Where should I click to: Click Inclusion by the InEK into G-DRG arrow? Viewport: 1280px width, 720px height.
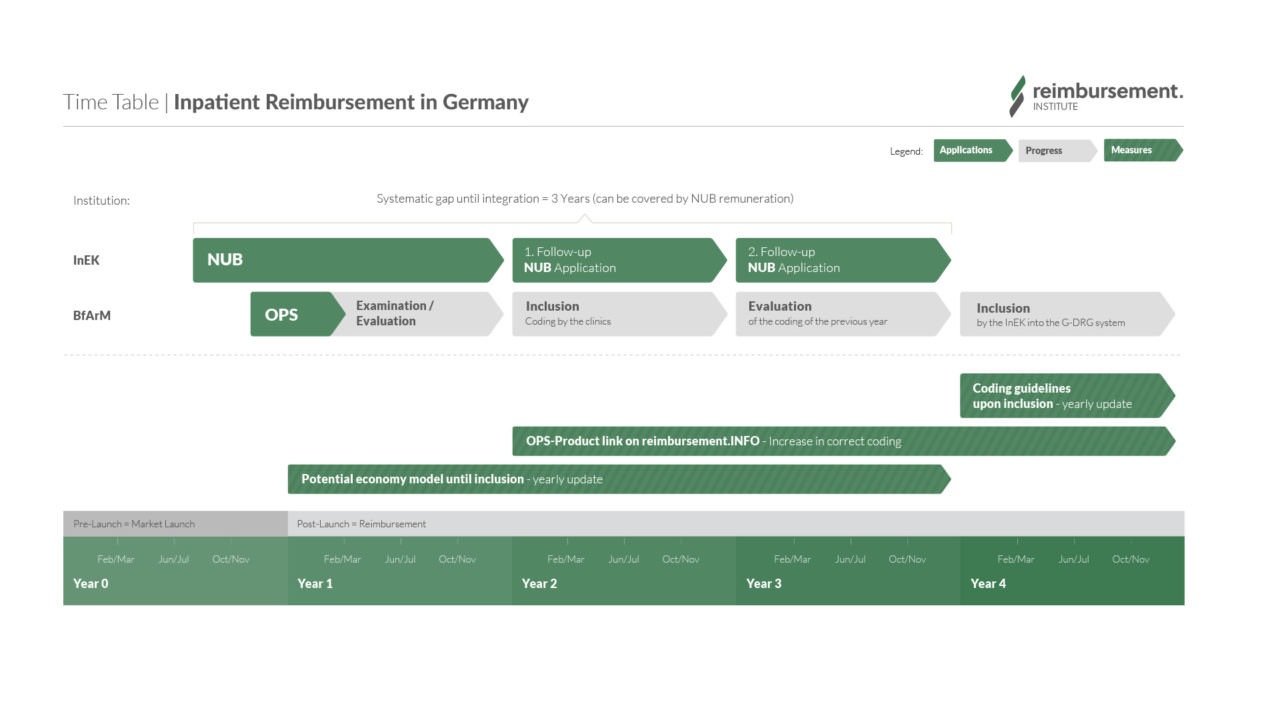1067,314
